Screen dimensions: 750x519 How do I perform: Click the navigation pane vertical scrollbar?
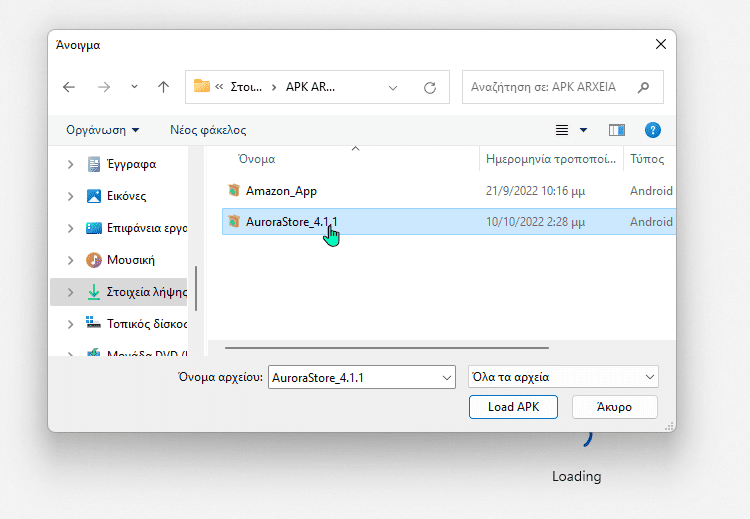[x=196, y=288]
